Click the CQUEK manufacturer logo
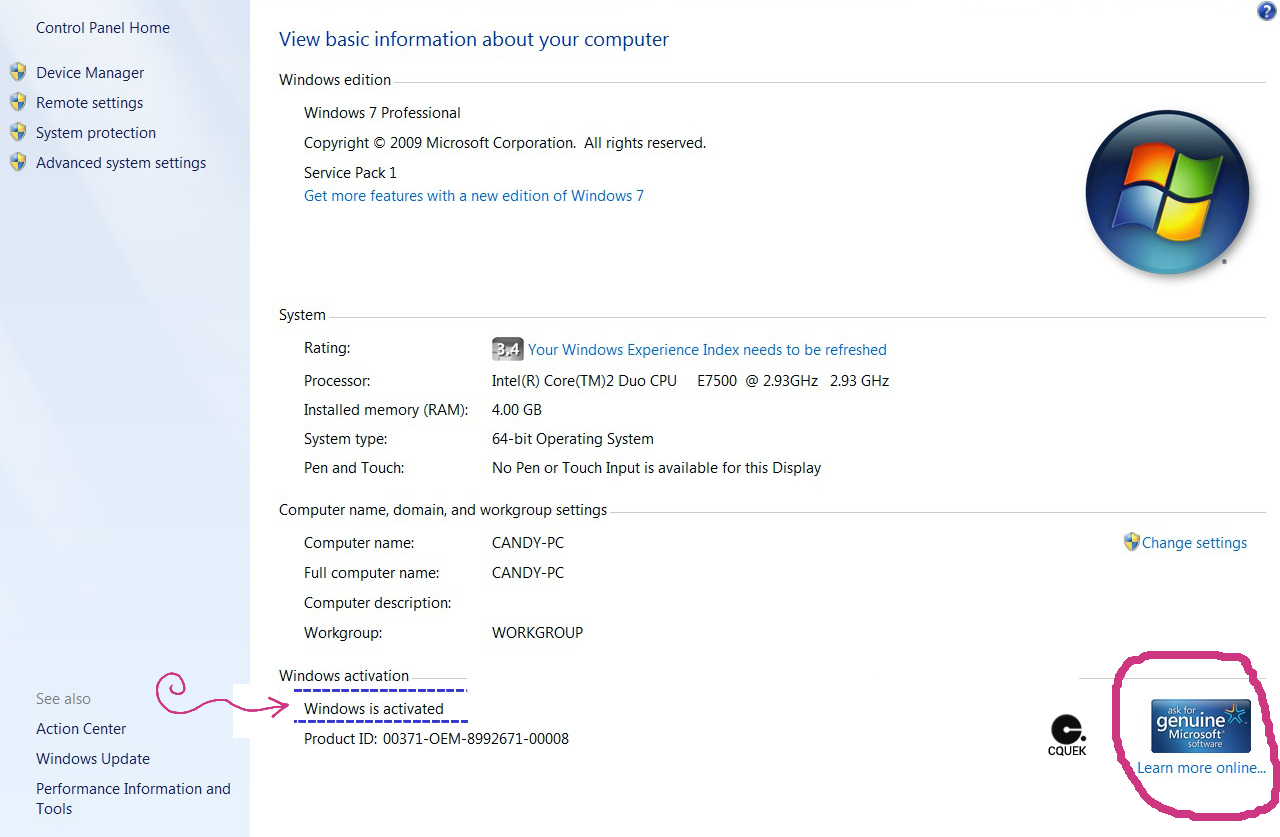 (x=1068, y=736)
